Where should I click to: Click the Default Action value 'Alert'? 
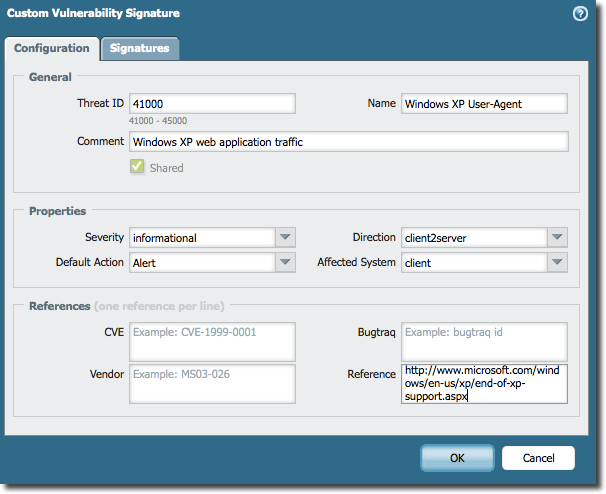pos(144,263)
